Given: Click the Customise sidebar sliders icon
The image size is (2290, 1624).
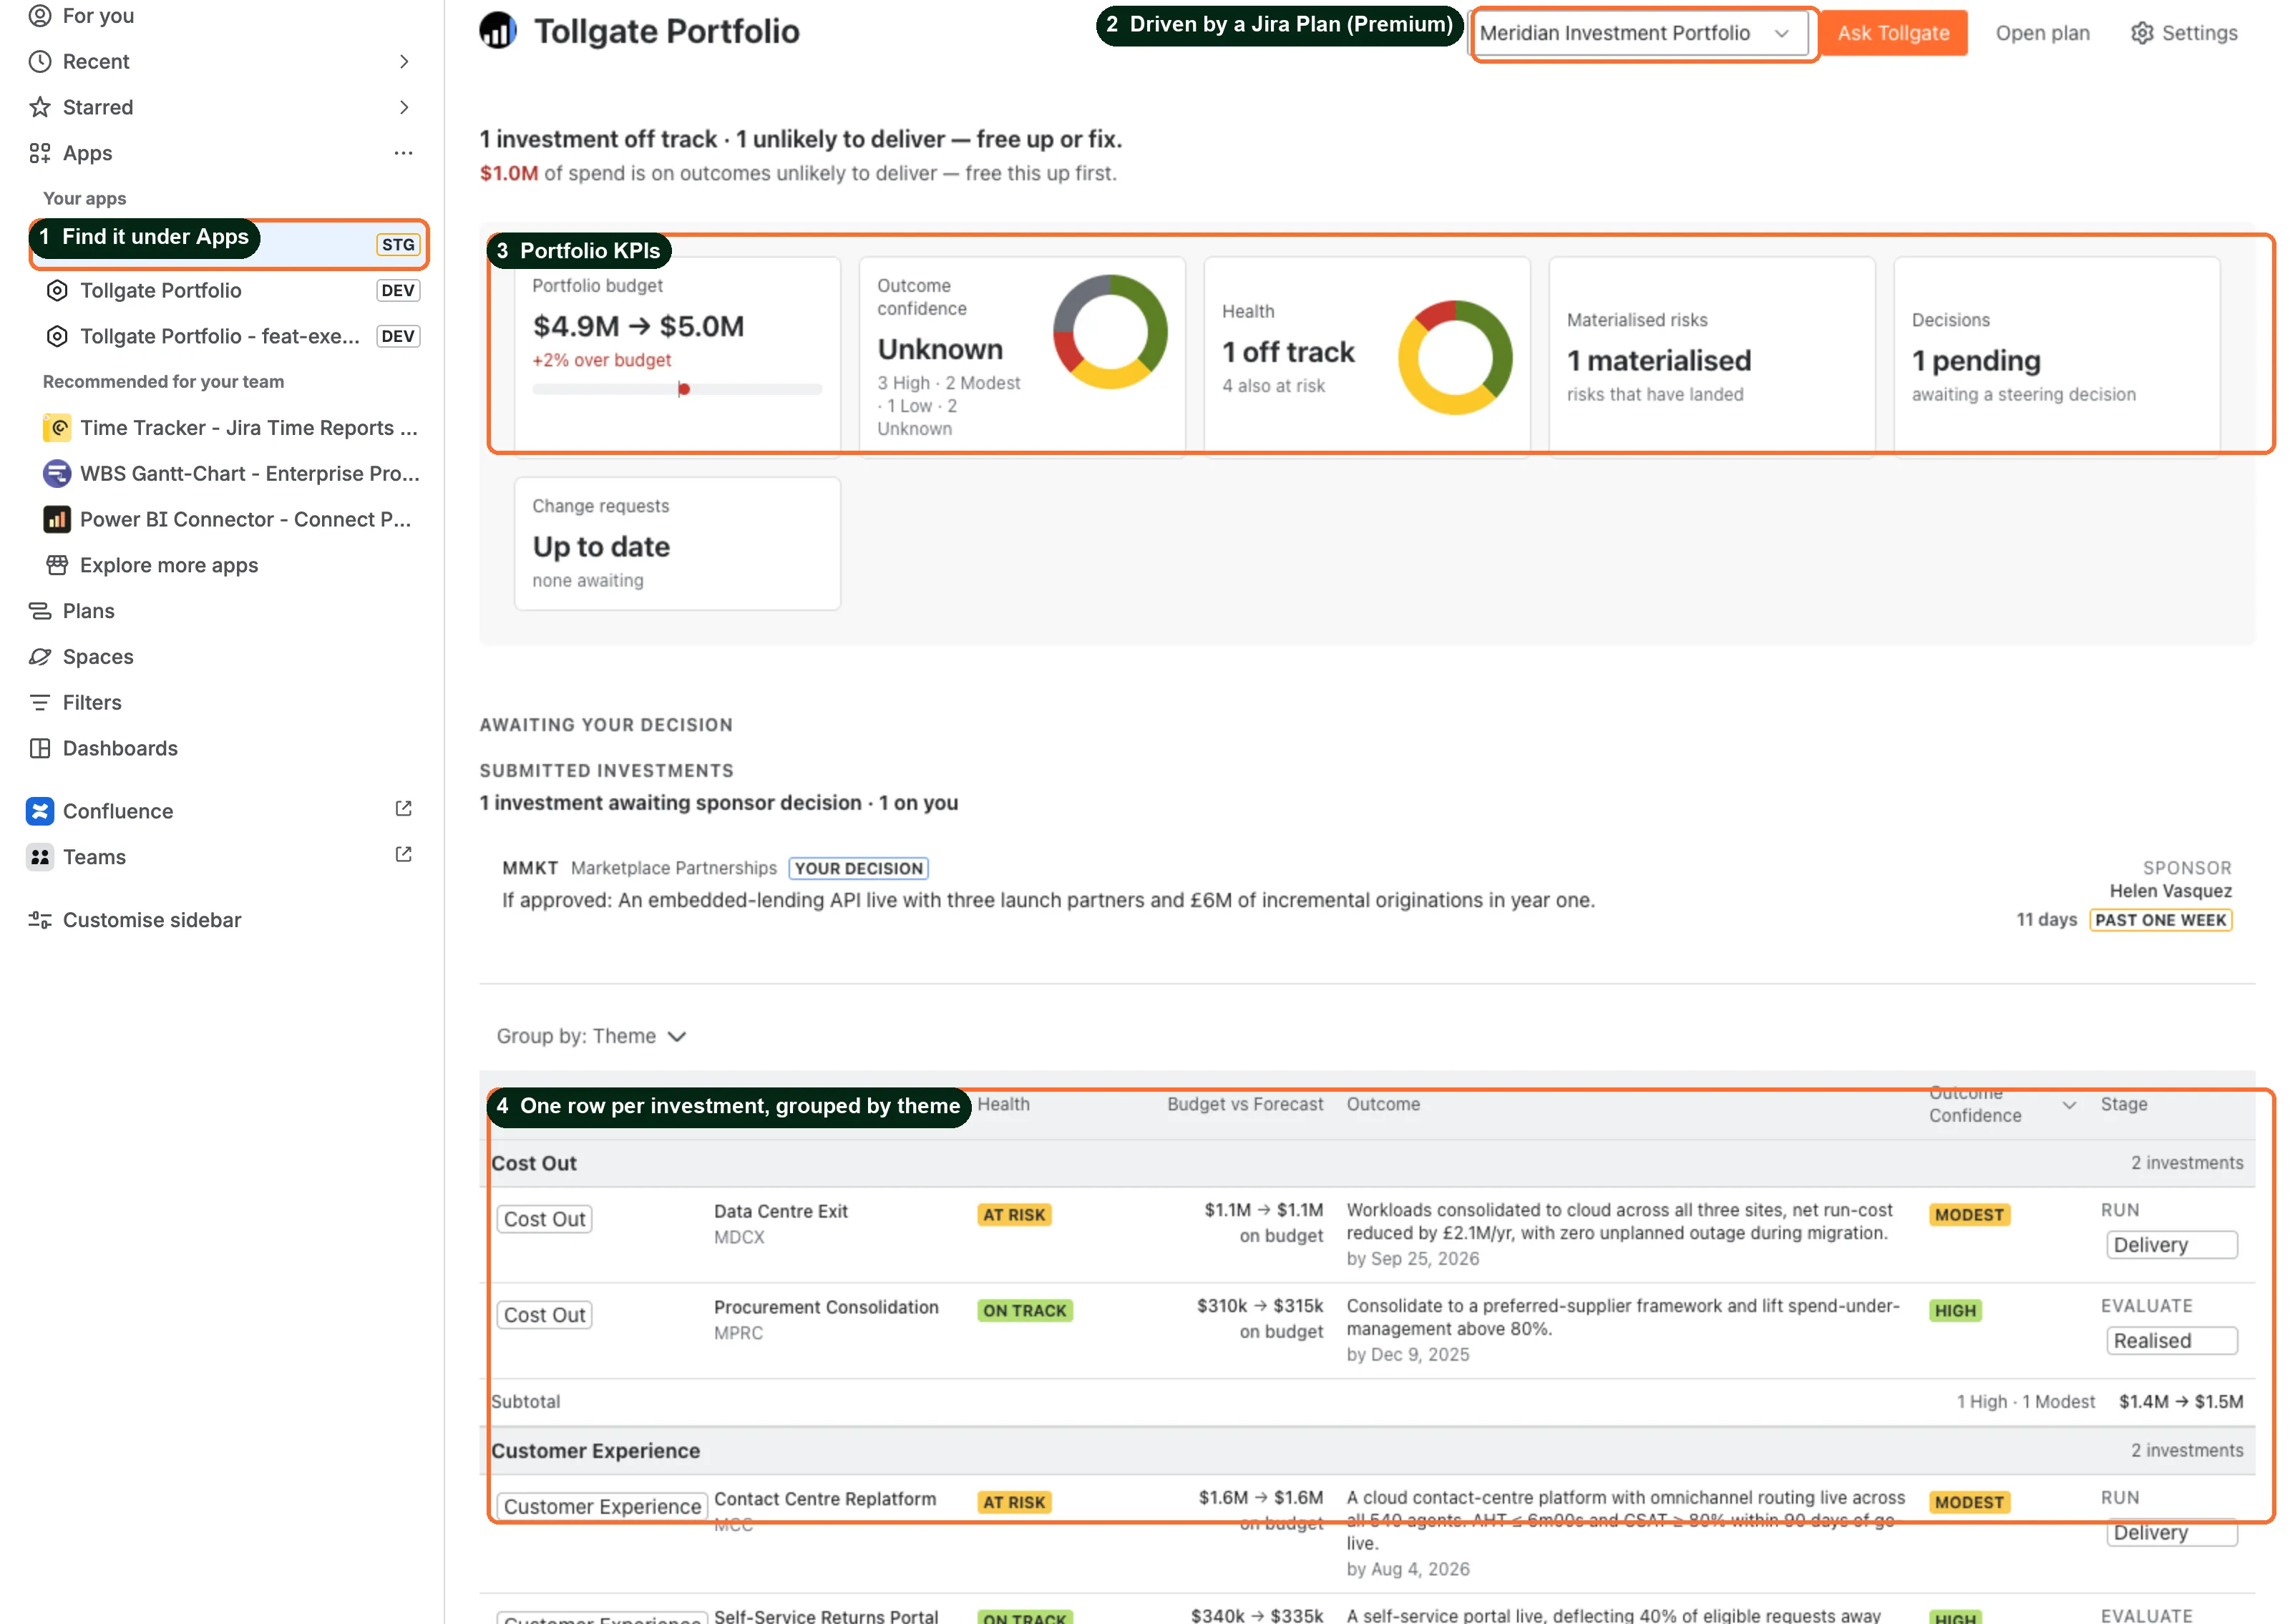Looking at the screenshot, I should (x=40, y=920).
